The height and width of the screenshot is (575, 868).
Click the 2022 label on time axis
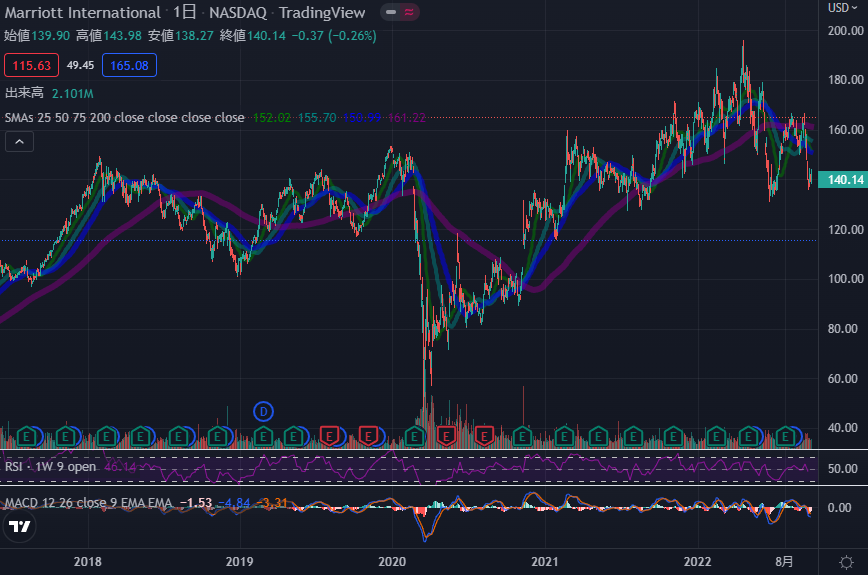(x=697, y=562)
